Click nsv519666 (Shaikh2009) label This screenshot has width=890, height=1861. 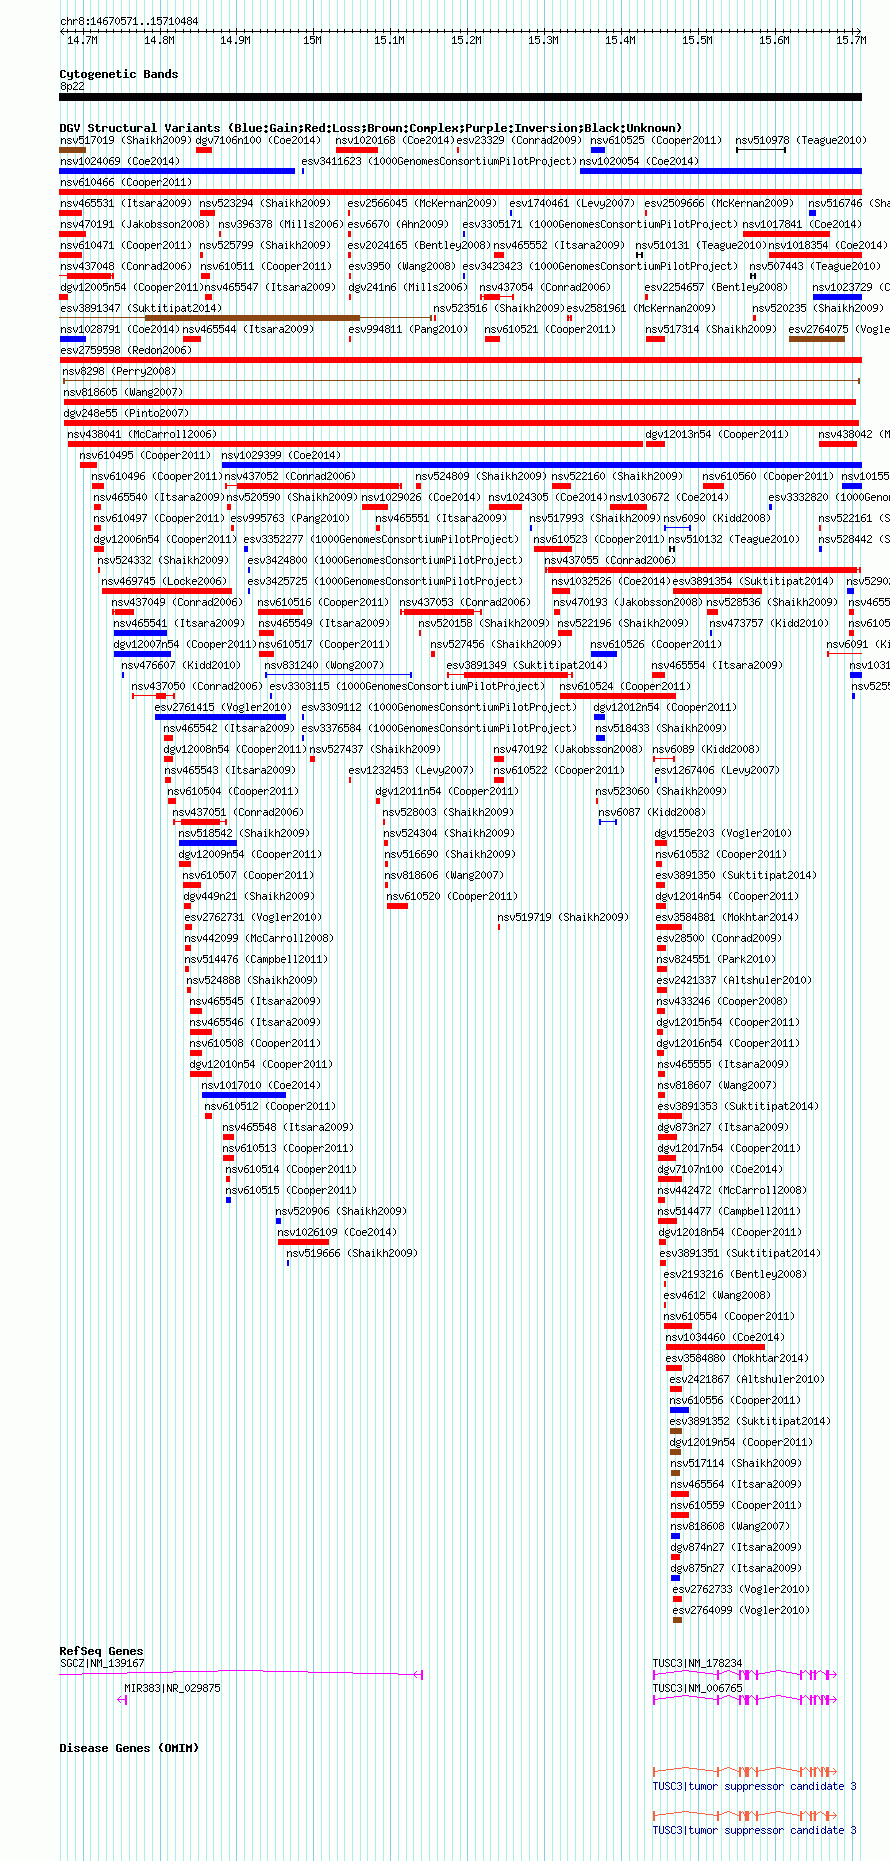352,1253
